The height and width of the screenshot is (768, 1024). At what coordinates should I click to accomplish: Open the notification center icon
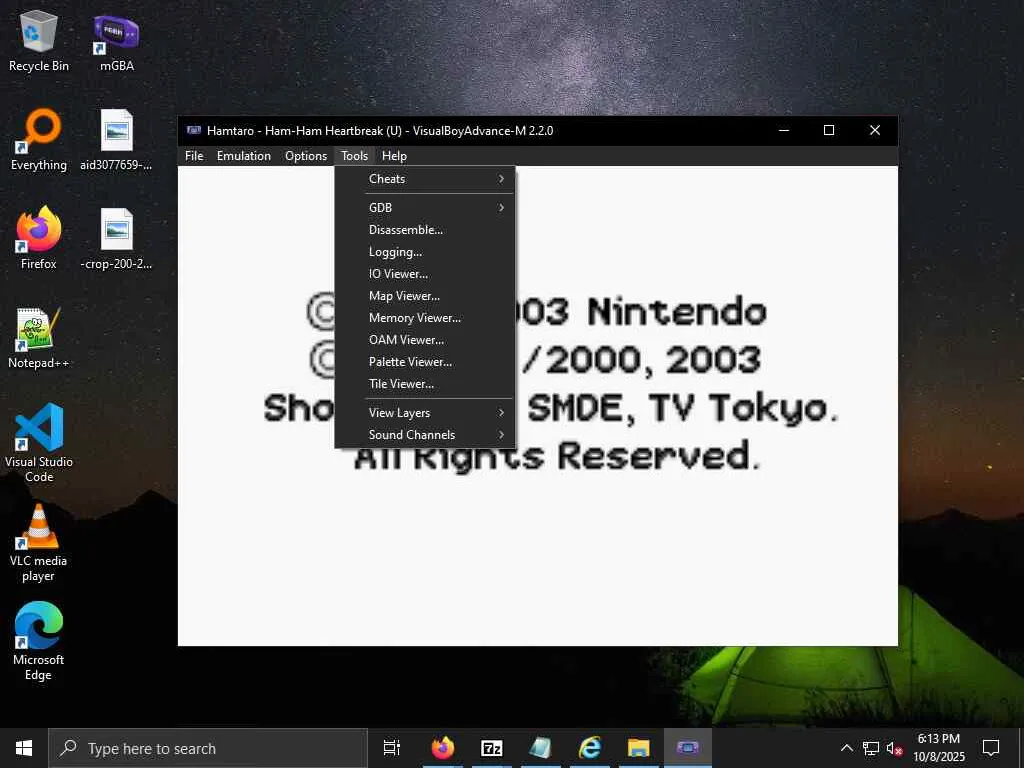click(x=991, y=748)
